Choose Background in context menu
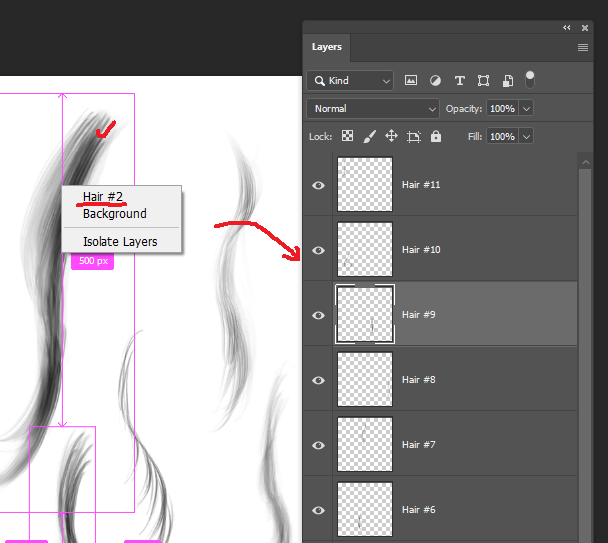Viewport: 608px width, 543px height. click(115, 214)
